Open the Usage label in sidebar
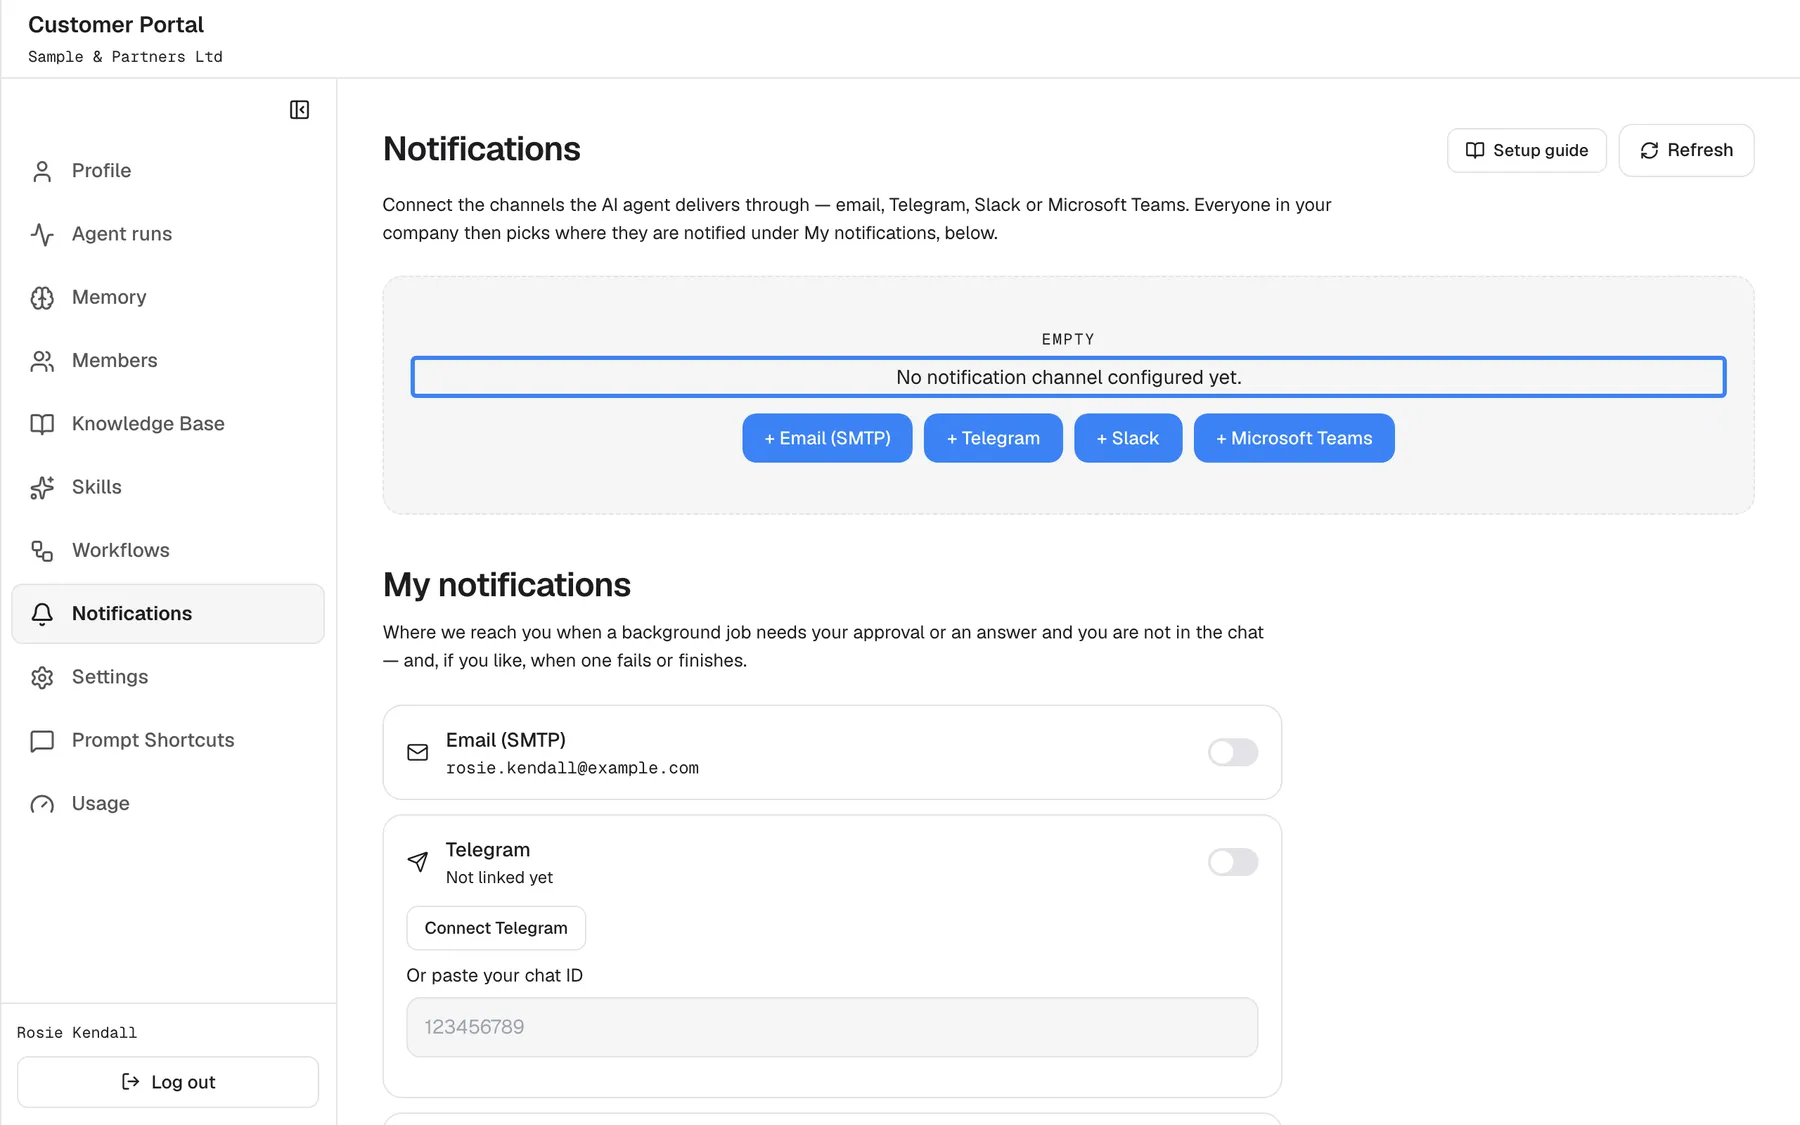Viewport: 1800px width, 1125px height. click(x=101, y=804)
